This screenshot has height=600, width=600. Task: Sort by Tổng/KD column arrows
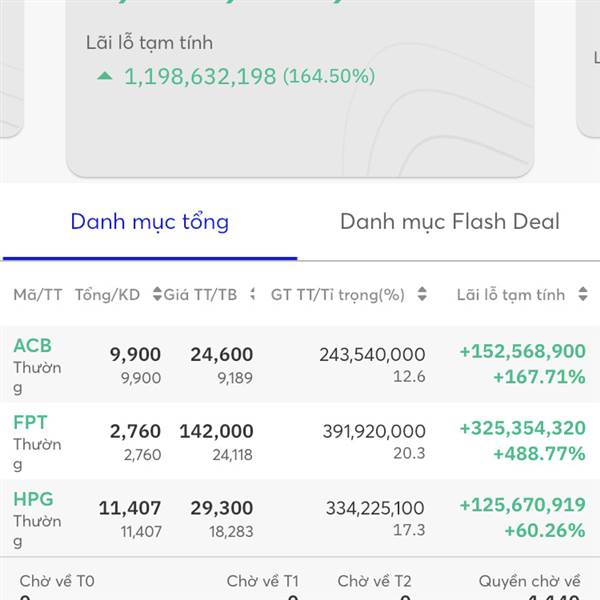[x=157, y=294]
